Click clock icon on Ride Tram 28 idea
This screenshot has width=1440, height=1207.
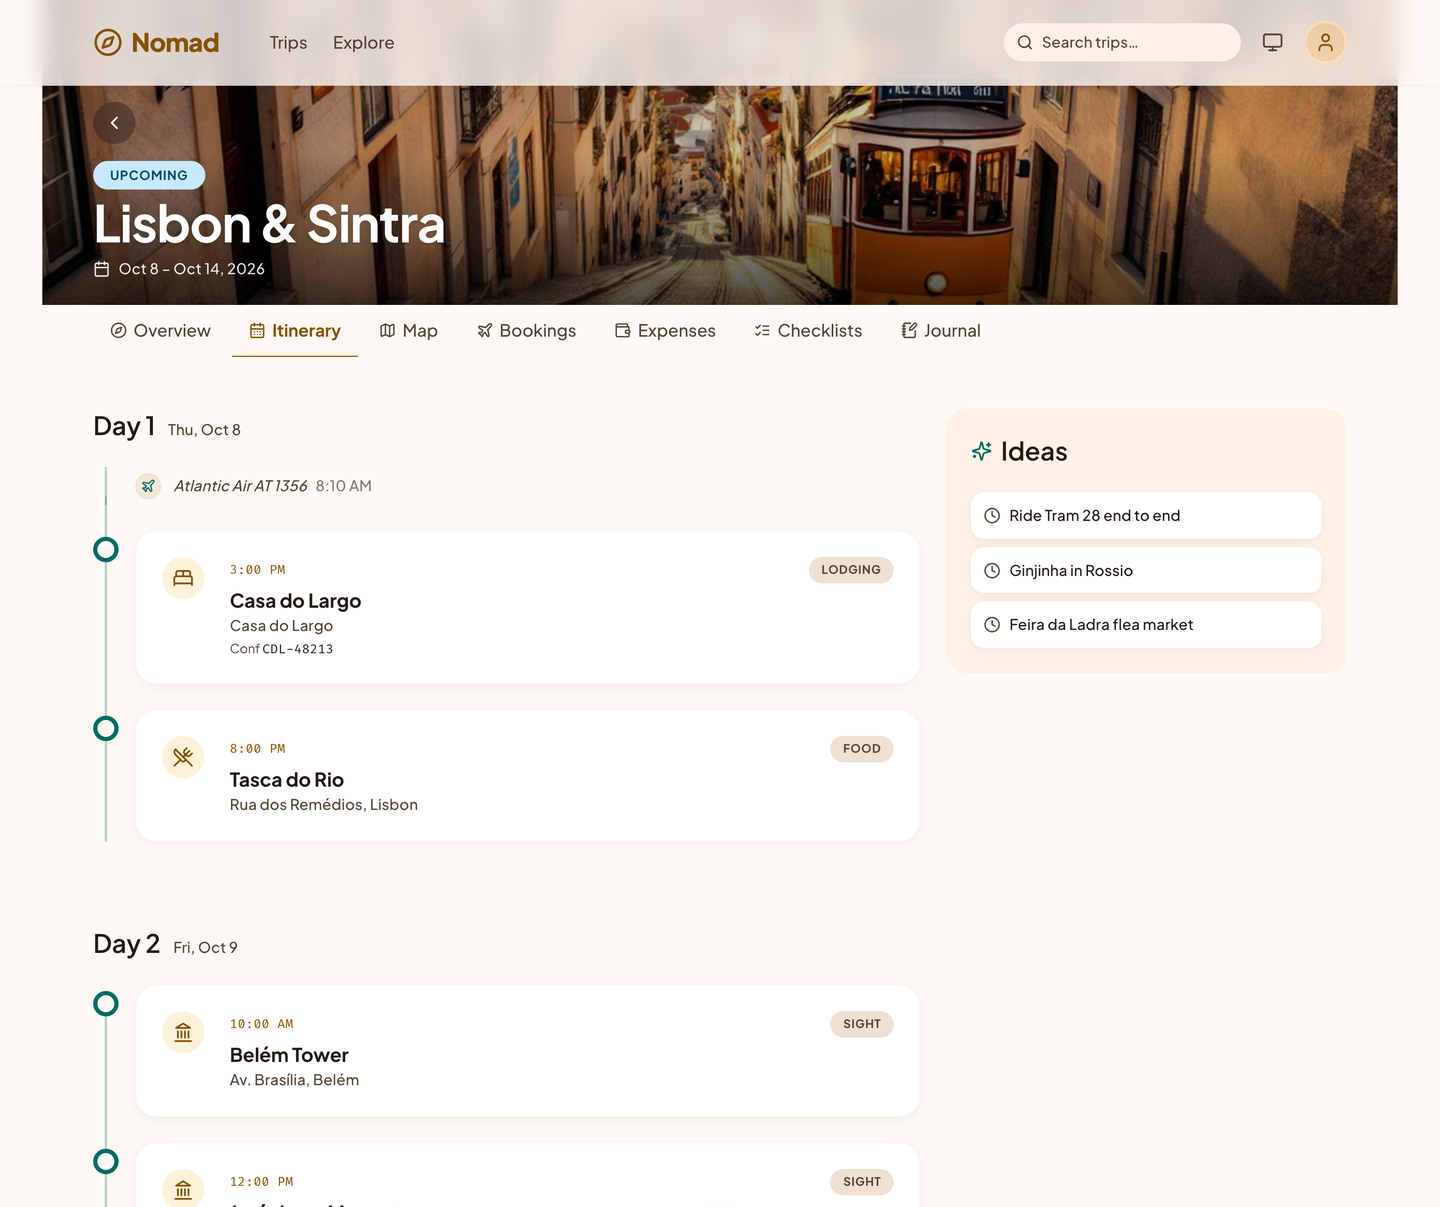pos(992,516)
